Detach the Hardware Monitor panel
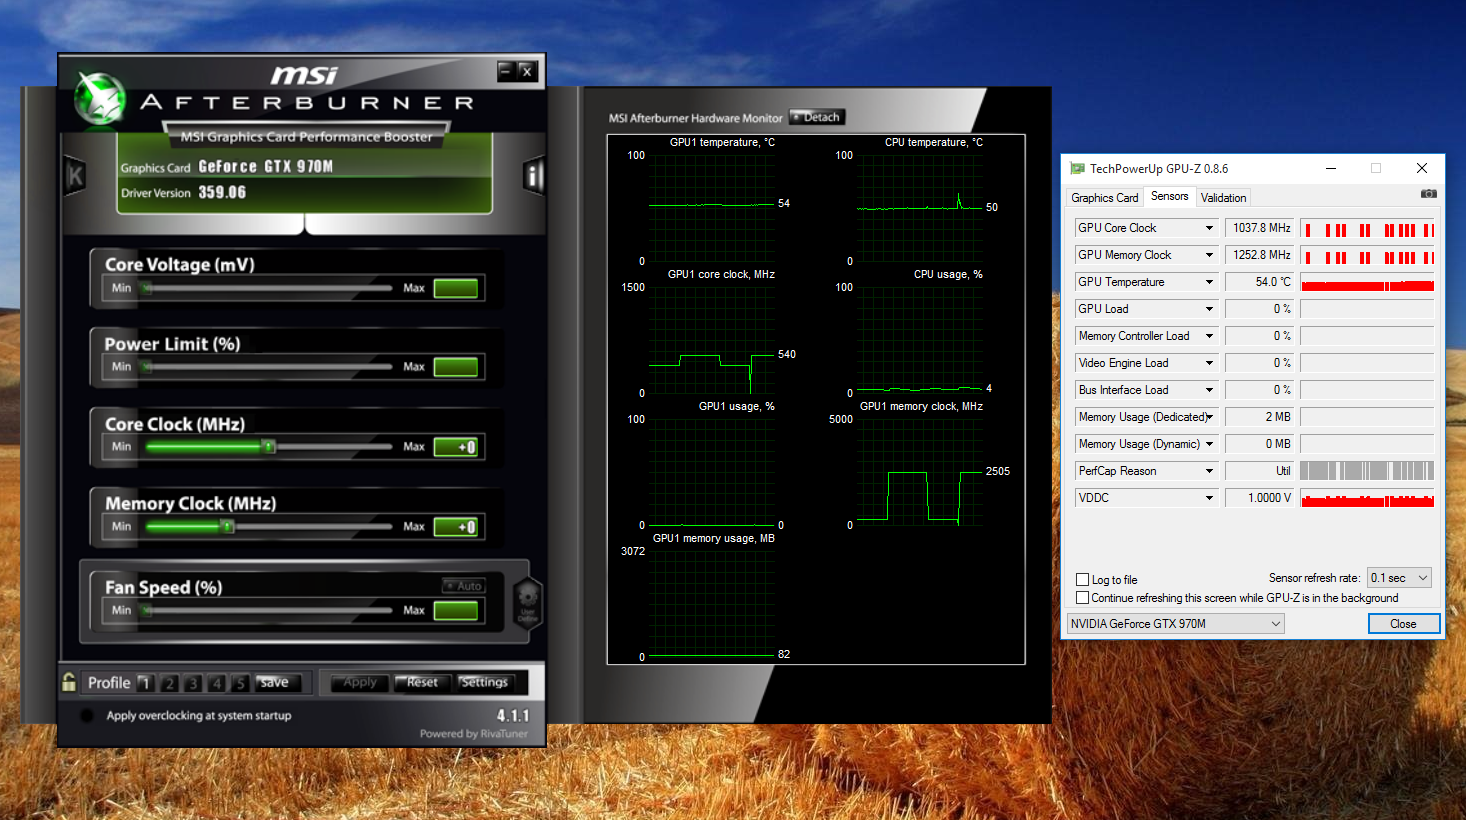This screenshot has height=820, width=1466. (817, 117)
